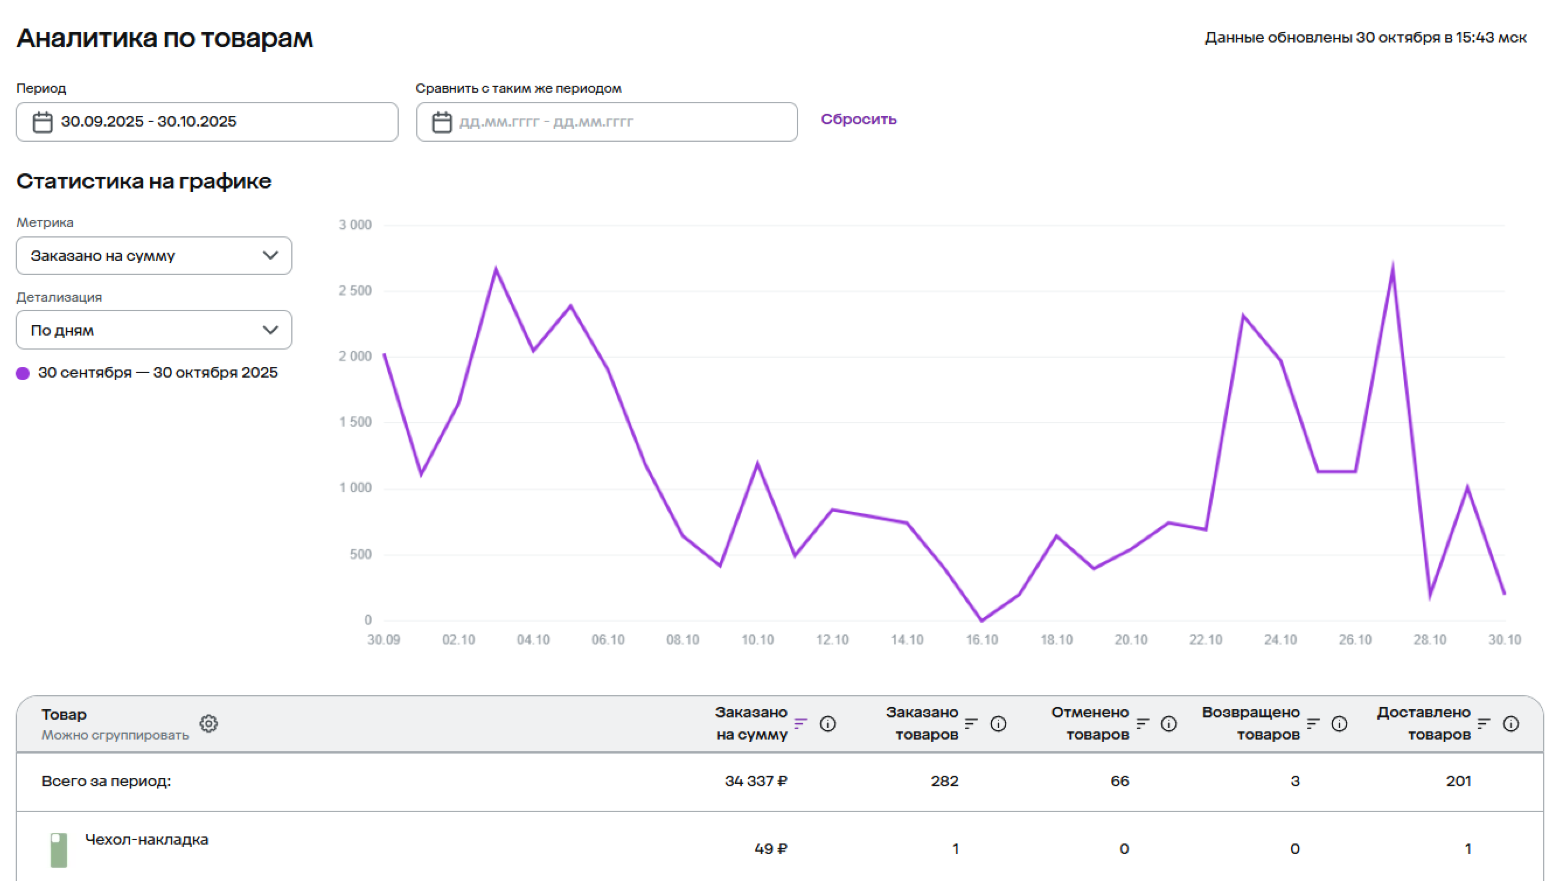Focus the comparison period date input
This screenshot has height=881, width=1545.
point(620,122)
